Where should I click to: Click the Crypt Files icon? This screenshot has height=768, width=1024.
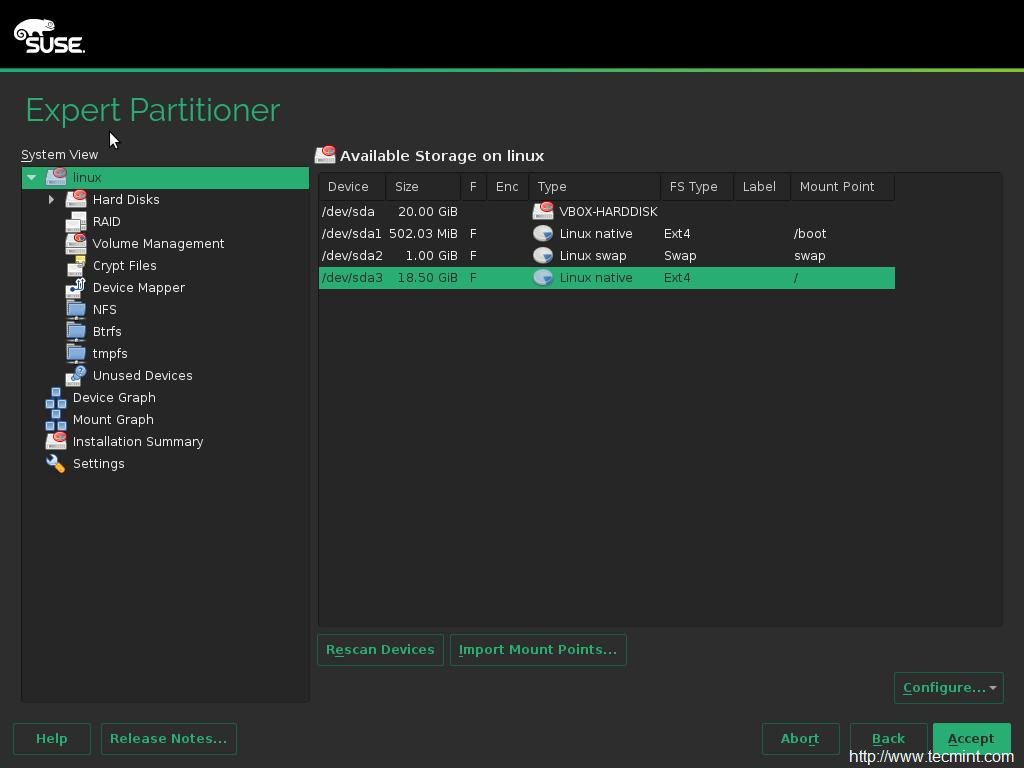point(76,265)
